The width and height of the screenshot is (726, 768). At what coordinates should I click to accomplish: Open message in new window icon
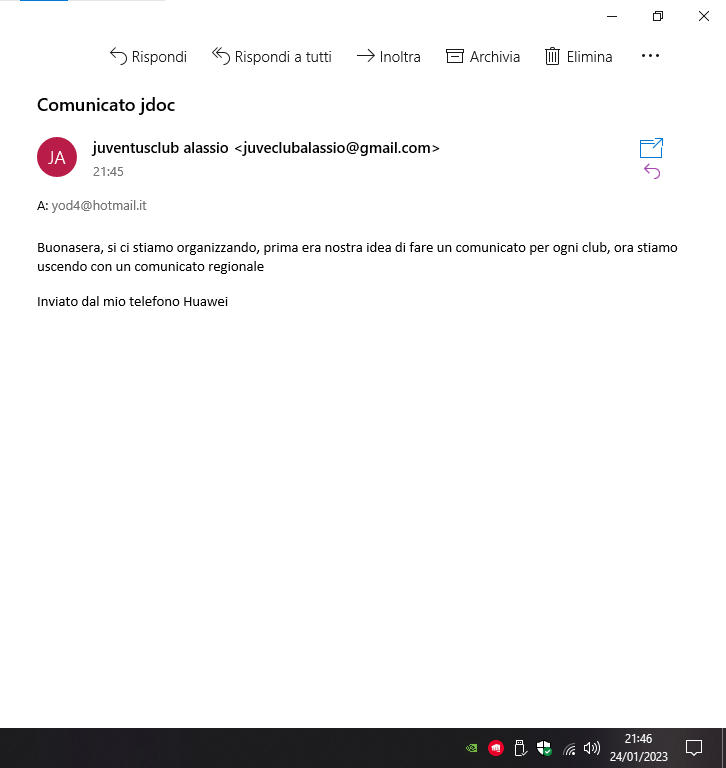pos(652,148)
